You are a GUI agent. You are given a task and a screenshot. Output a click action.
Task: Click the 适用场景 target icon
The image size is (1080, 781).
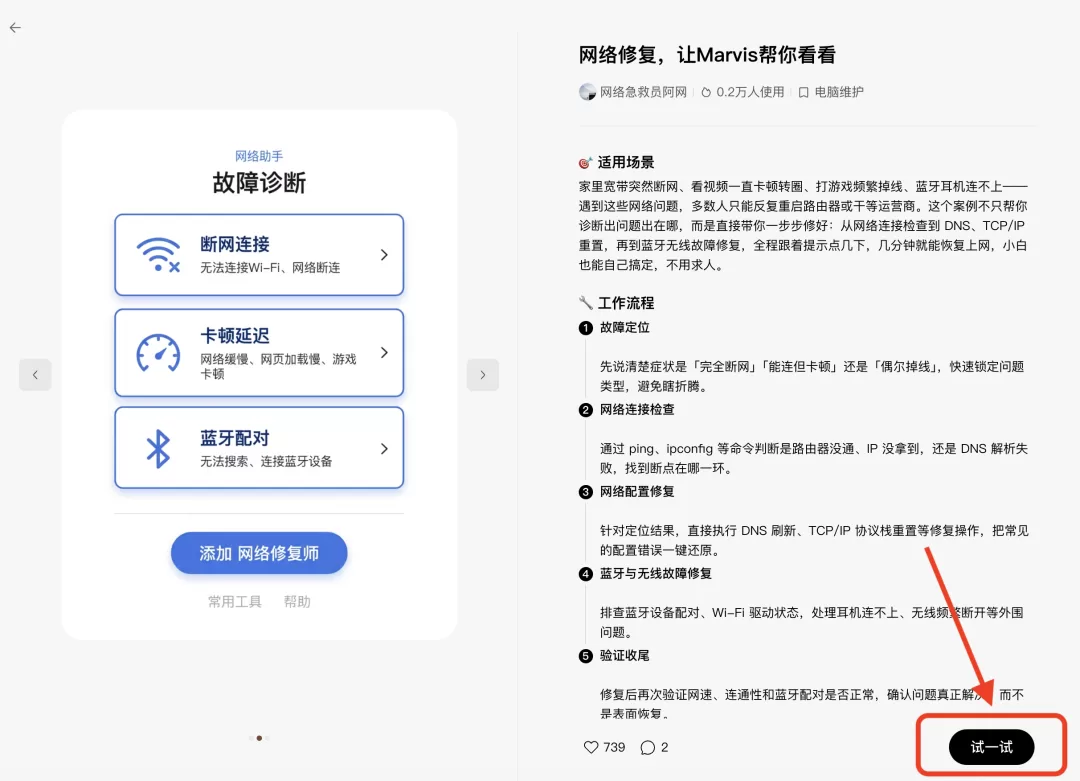[x=585, y=163]
